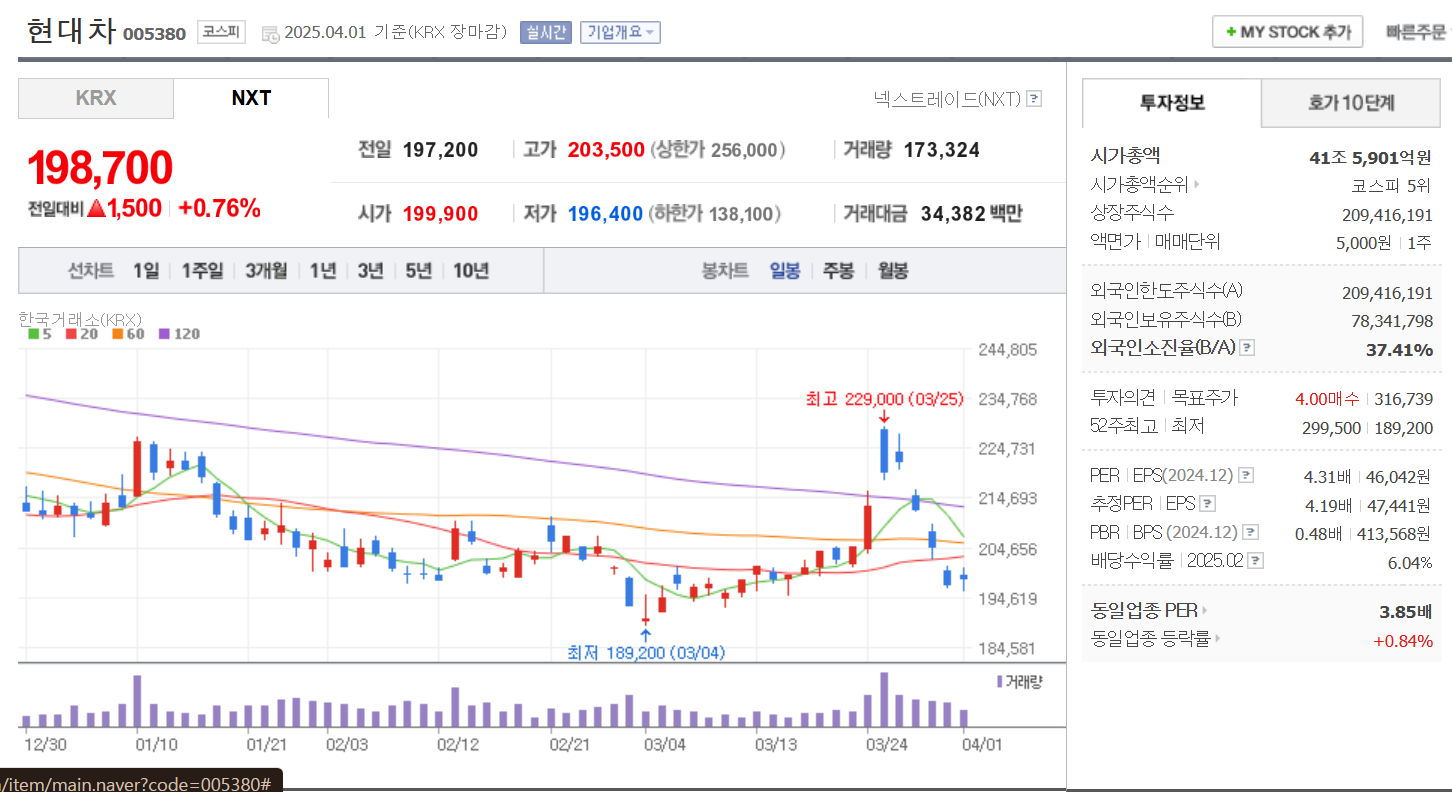Viewport: 1452px width, 792px height.
Task: Expand 동일업종 PER arrow link
Action: [x=1204, y=610]
